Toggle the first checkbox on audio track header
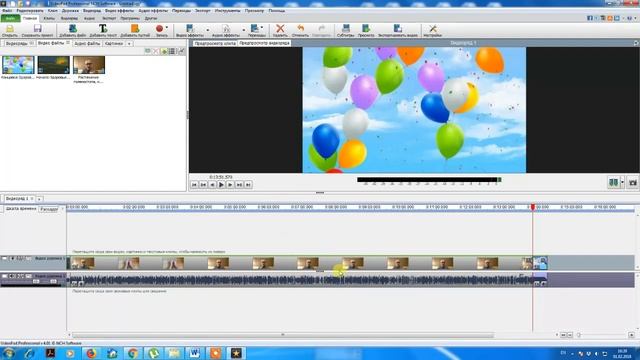This screenshot has width=640, height=360. click(4, 276)
